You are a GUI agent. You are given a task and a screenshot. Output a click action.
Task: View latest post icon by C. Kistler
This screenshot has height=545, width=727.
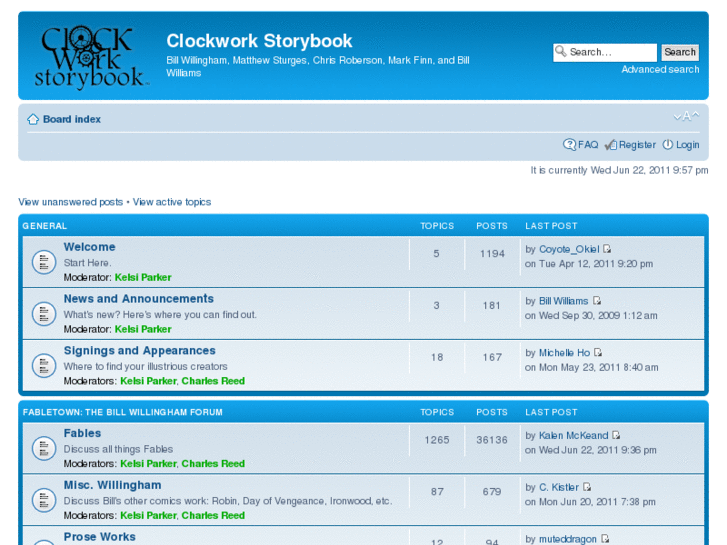click(587, 487)
